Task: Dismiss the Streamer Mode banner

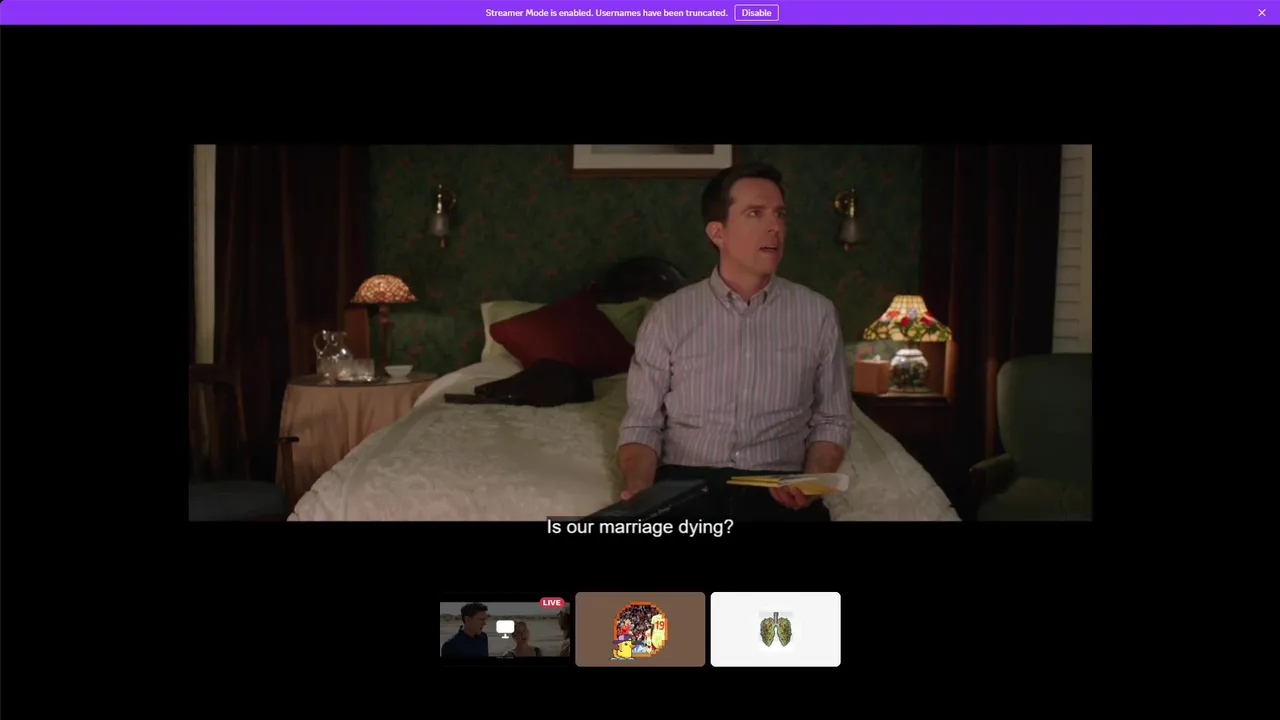Action: 1262,13
